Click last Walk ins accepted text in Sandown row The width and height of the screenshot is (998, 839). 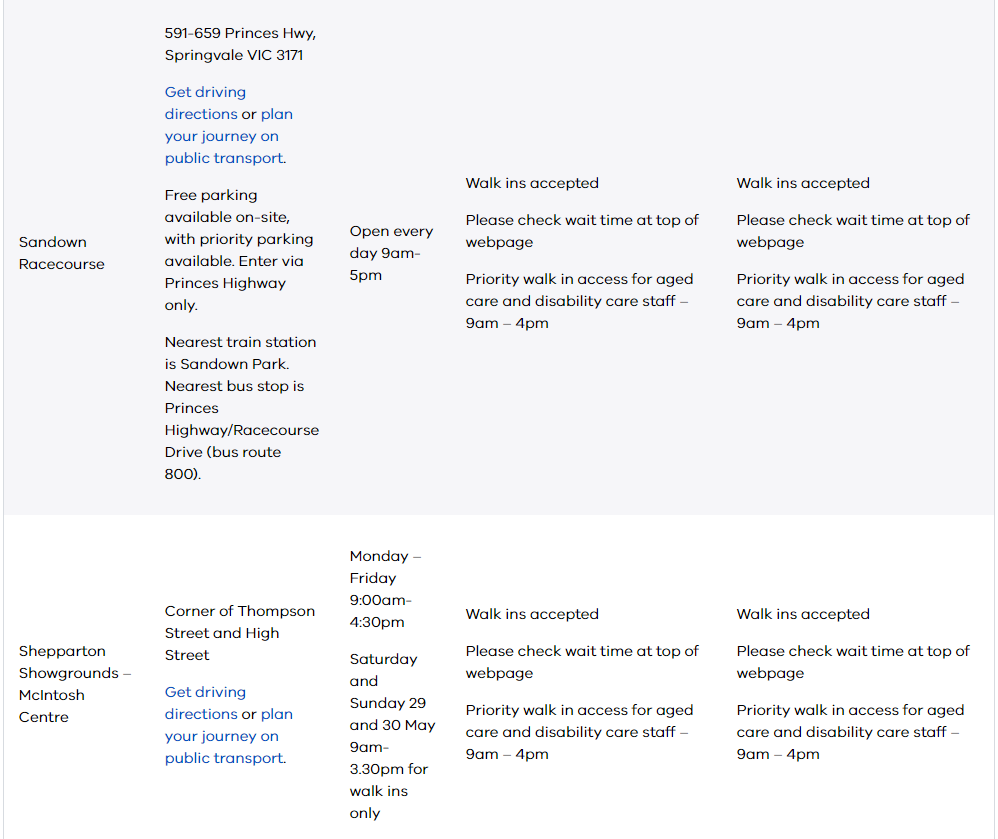coord(803,183)
